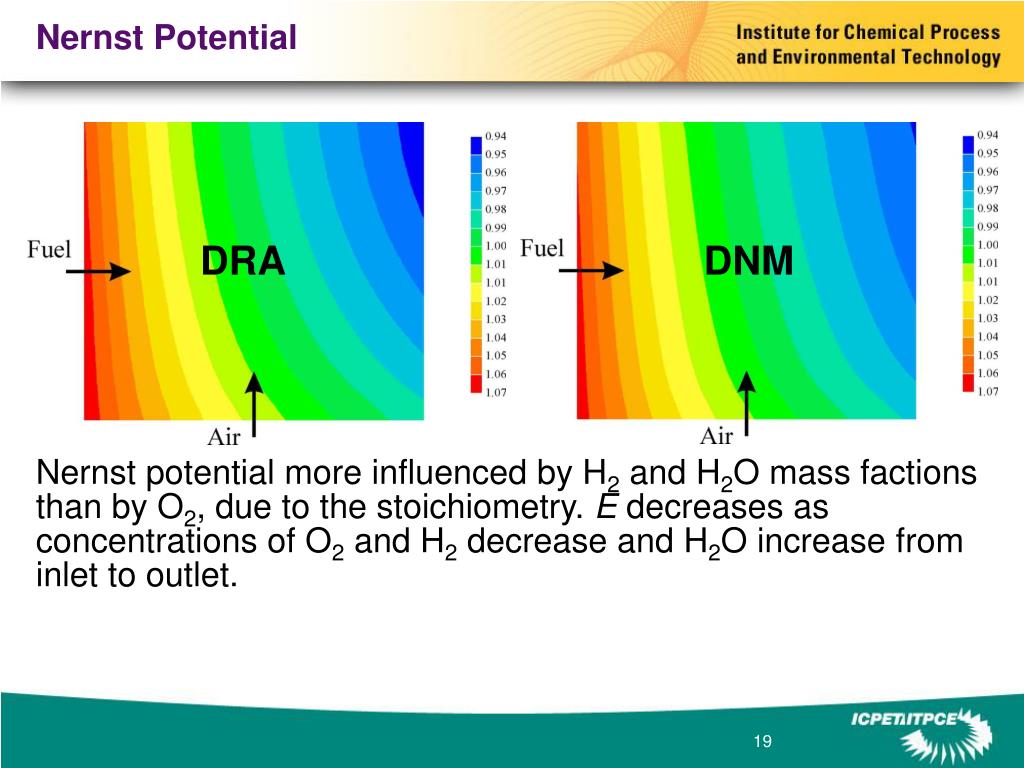Click the color scale bar next to the DNM plot

968,263
